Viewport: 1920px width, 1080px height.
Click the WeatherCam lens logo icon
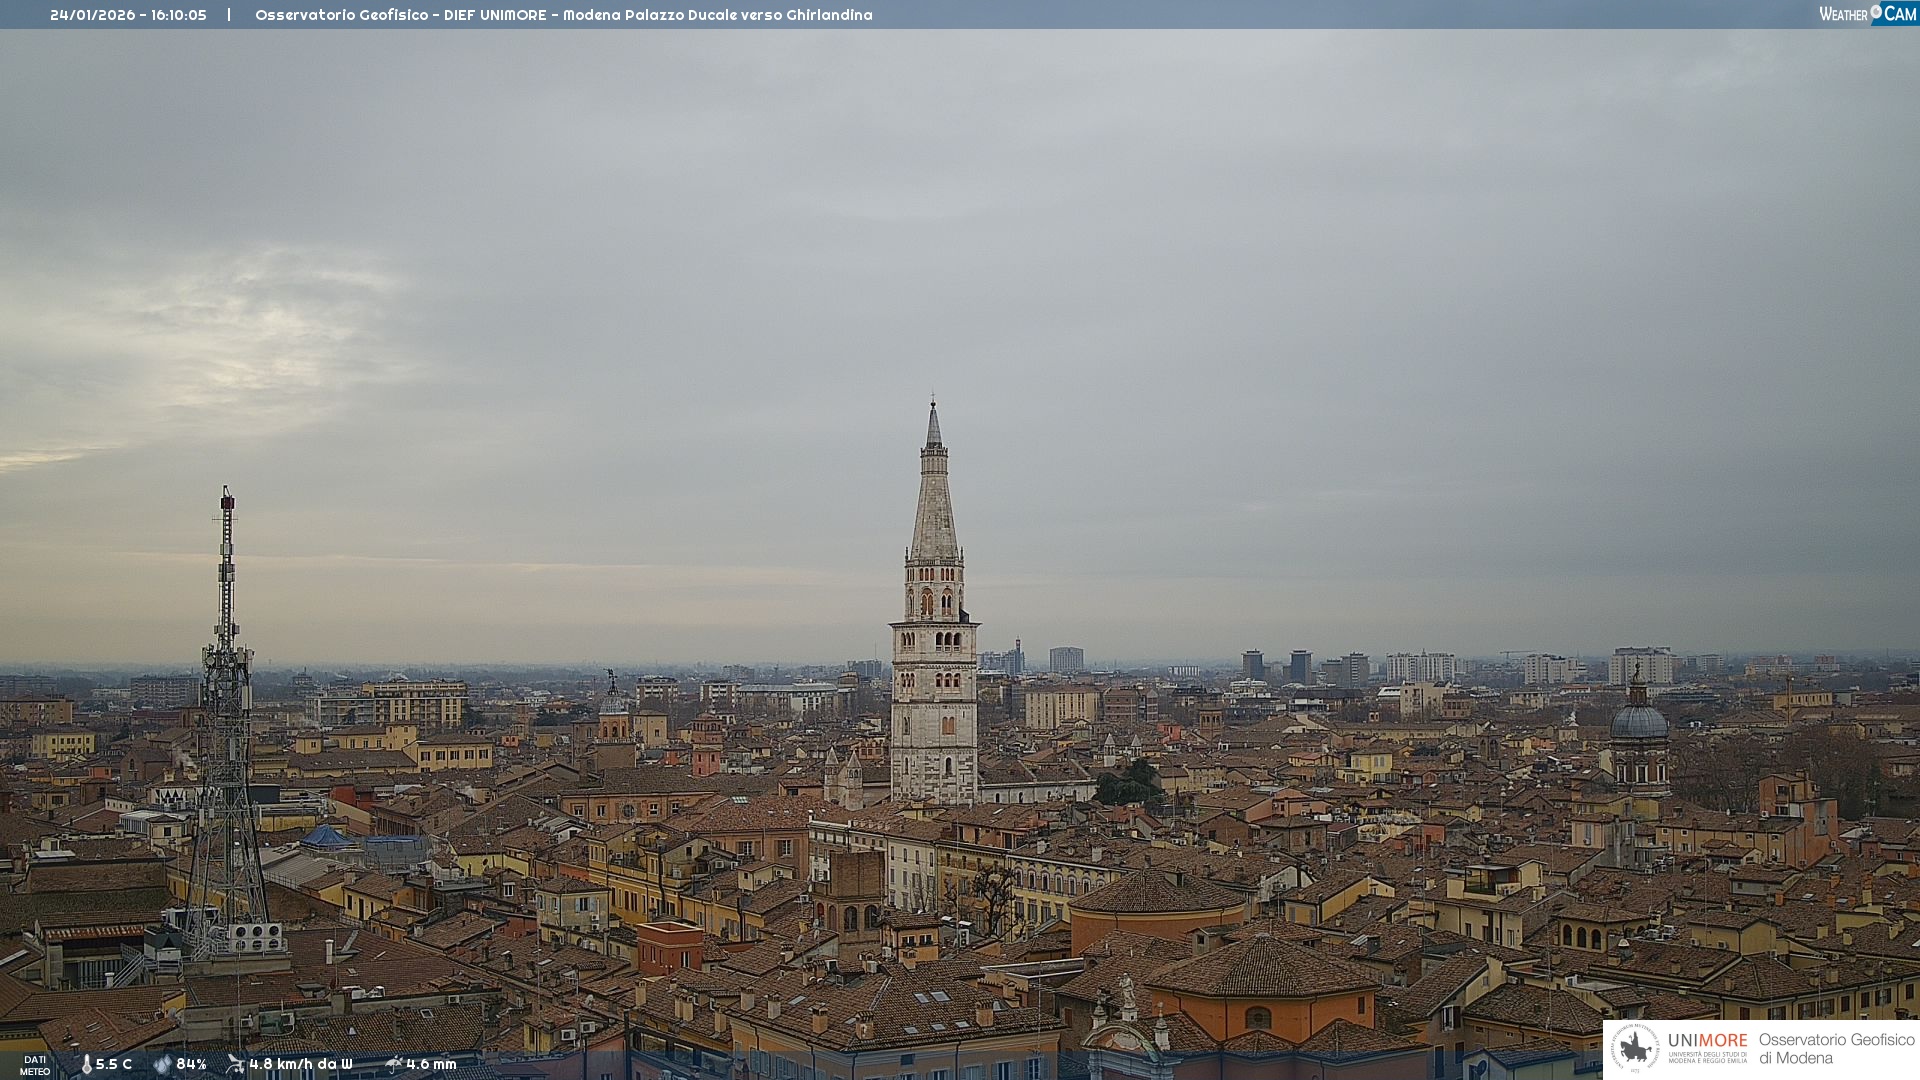coord(1876,11)
